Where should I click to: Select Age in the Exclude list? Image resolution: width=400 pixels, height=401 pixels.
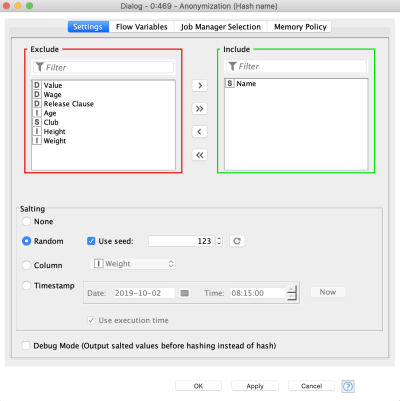click(x=103, y=113)
